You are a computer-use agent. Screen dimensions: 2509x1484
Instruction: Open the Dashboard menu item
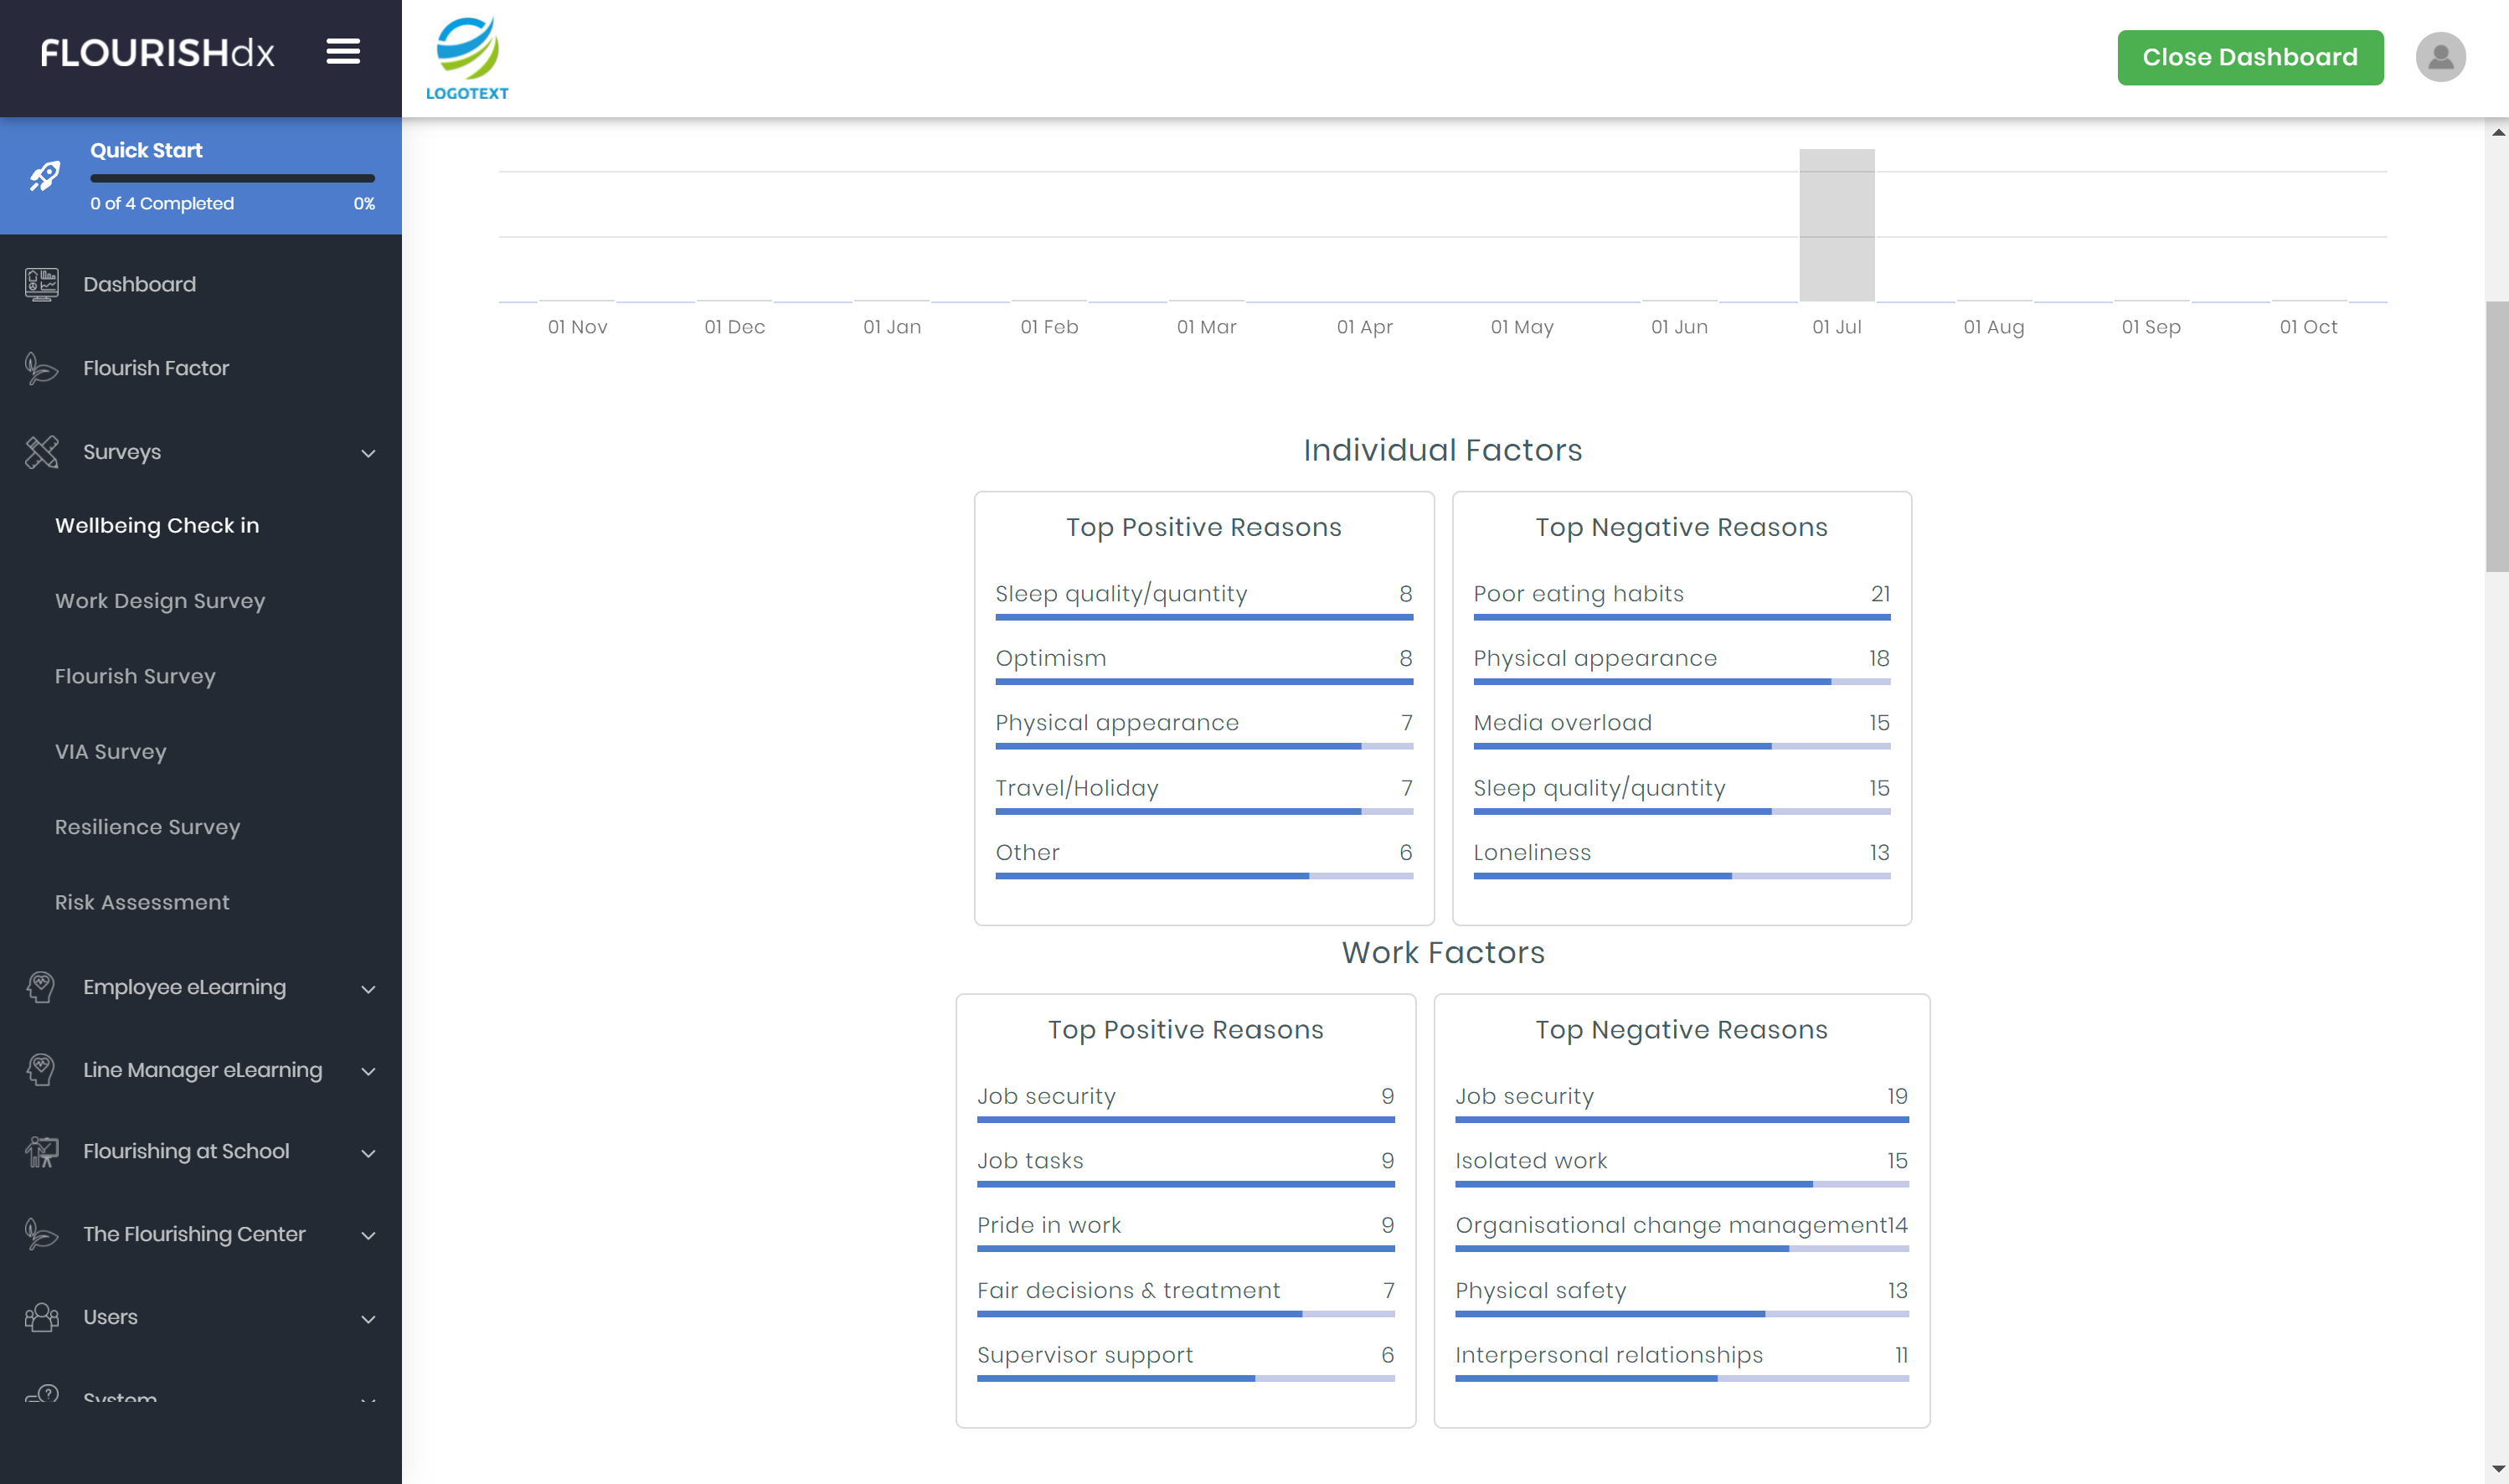(x=201, y=284)
